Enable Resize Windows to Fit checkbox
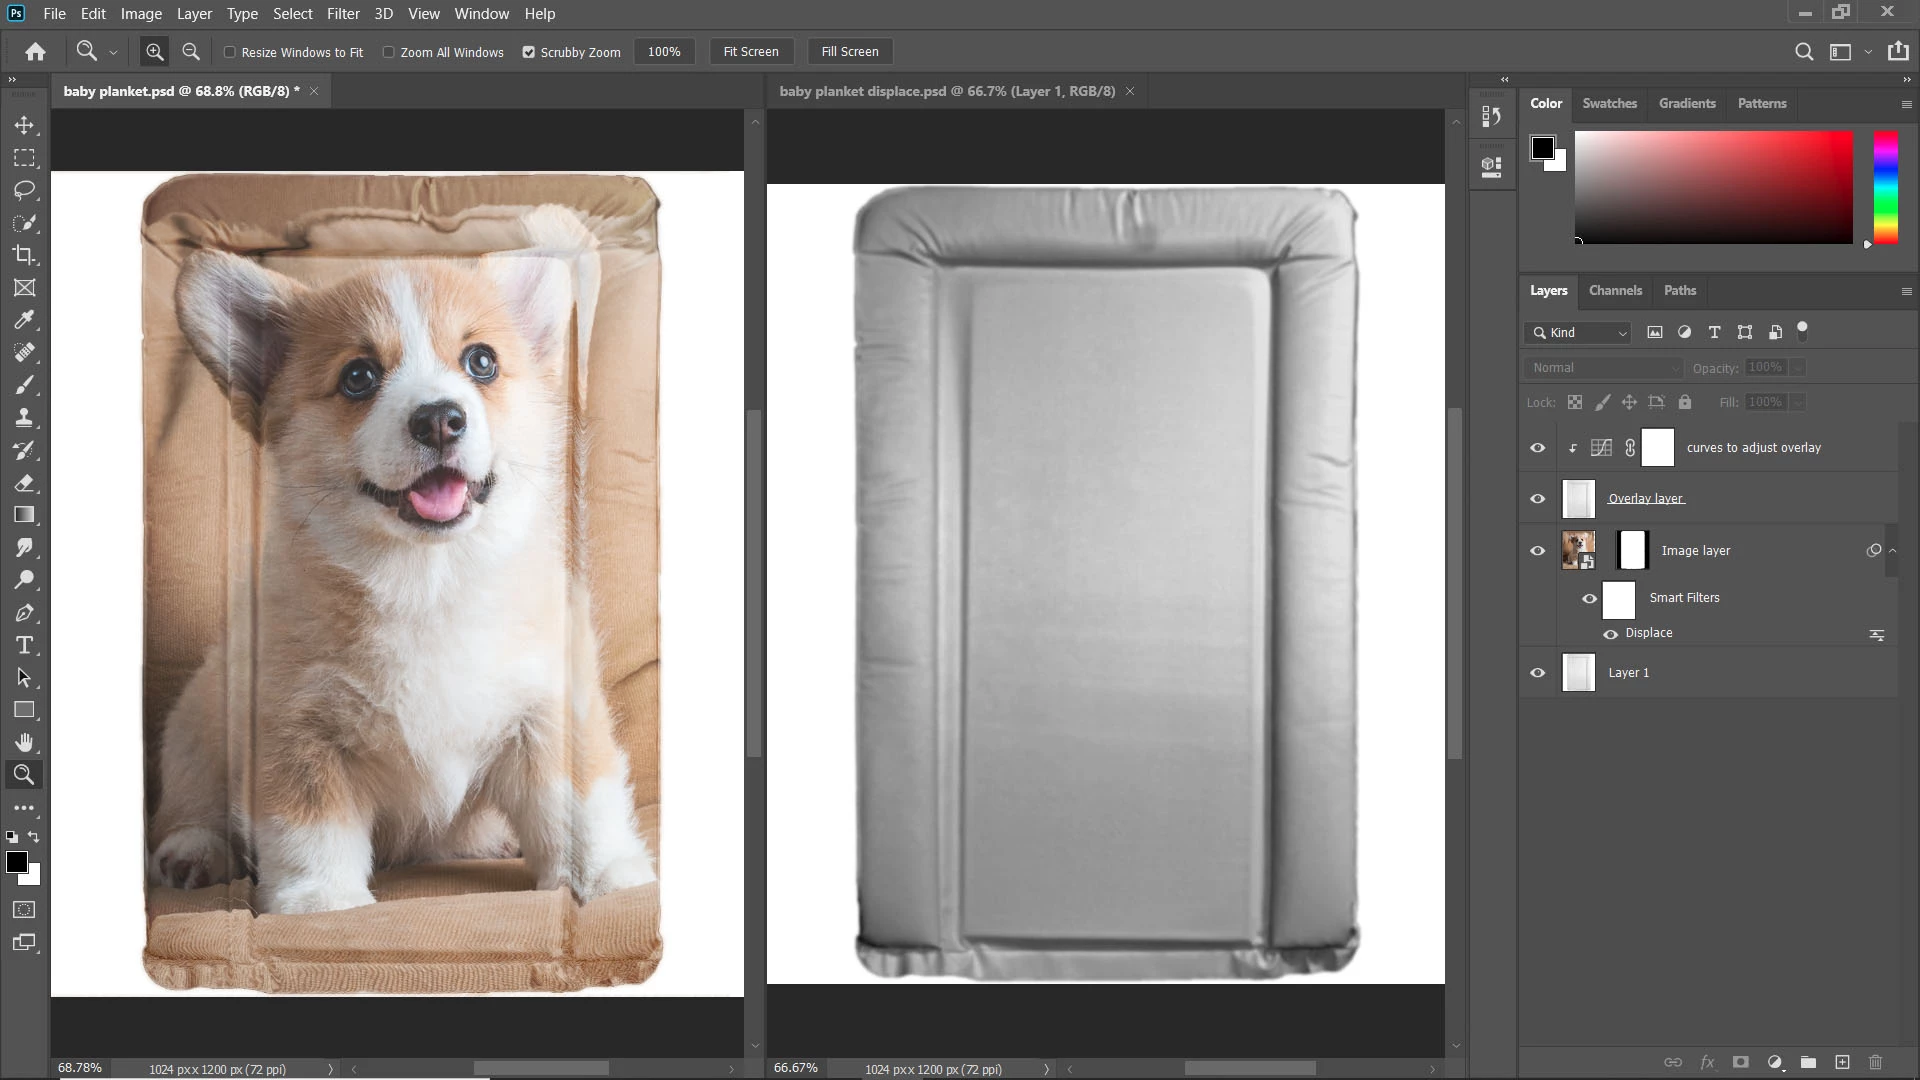The width and height of the screenshot is (1920, 1080). click(x=230, y=52)
